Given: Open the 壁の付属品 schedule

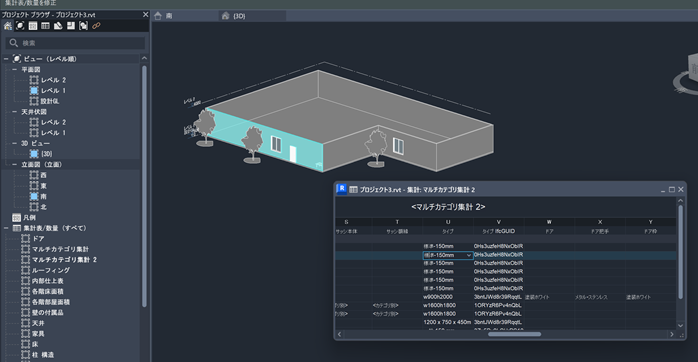Looking at the screenshot, I should pyautogui.click(x=48, y=313).
